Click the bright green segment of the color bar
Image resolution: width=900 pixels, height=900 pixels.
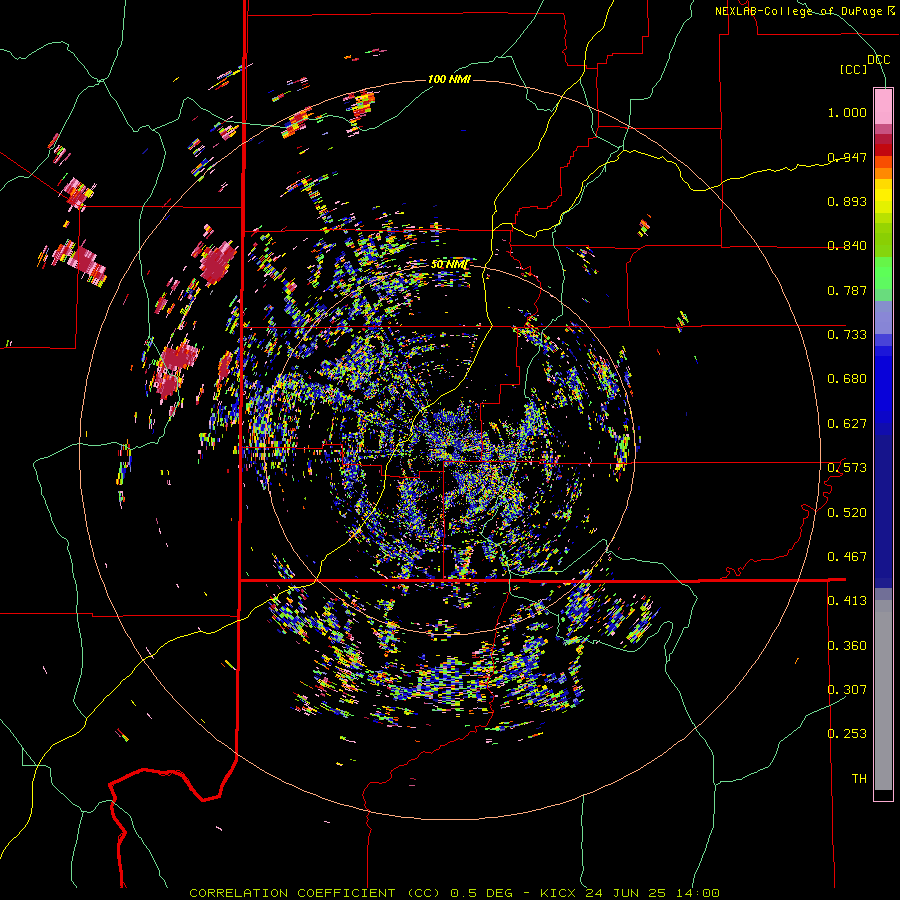tap(883, 273)
